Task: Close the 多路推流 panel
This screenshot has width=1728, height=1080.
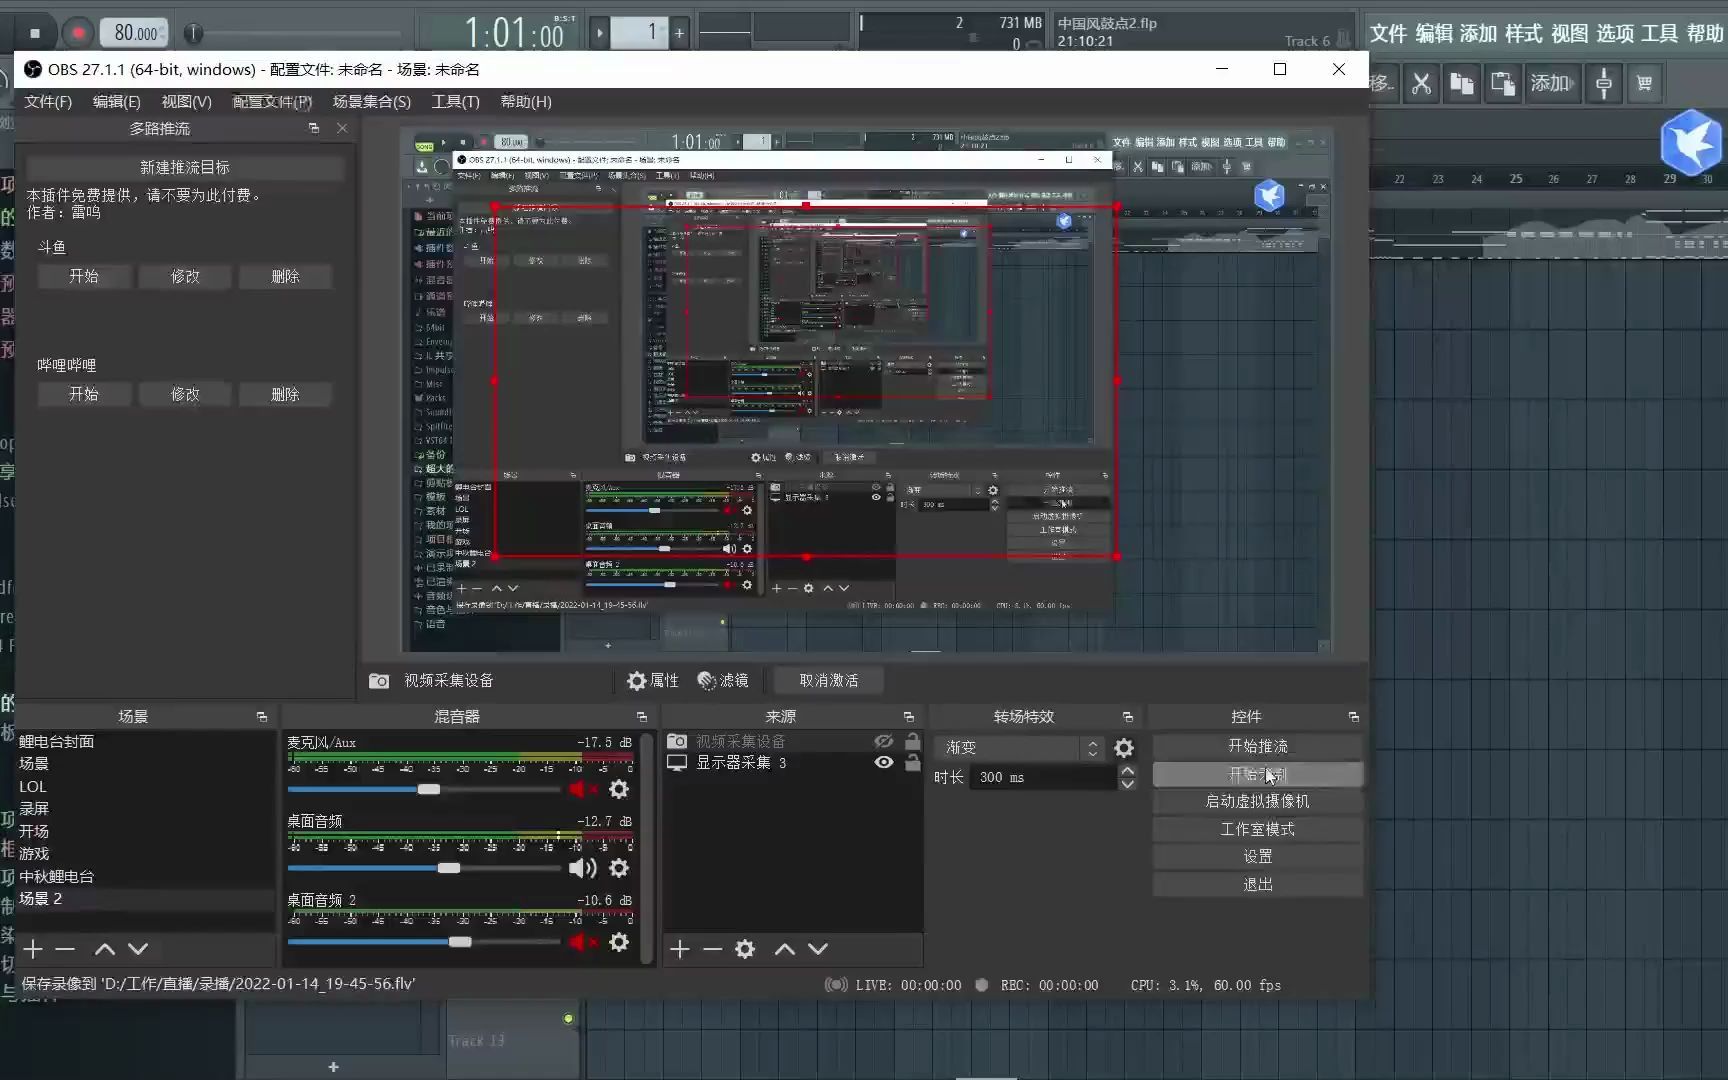Action: point(342,128)
